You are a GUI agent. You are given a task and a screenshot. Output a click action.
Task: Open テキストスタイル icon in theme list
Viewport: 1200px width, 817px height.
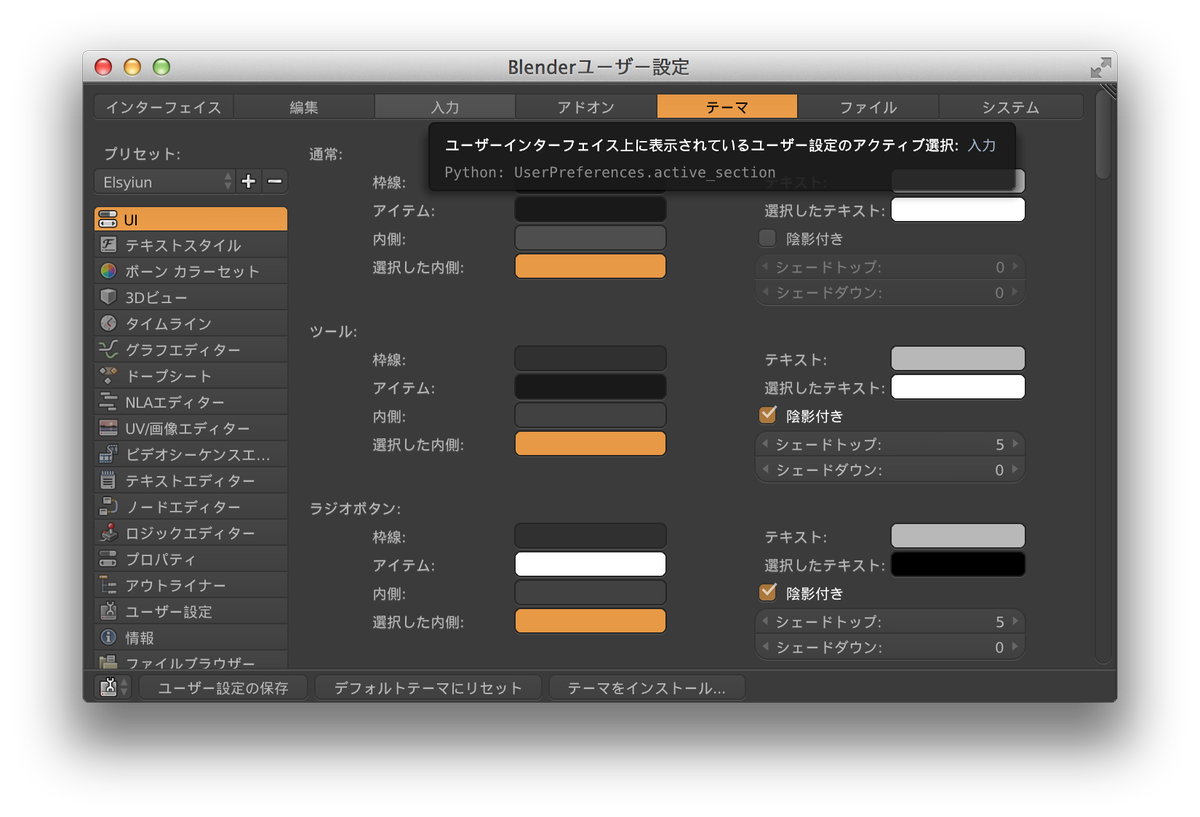[108, 245]
